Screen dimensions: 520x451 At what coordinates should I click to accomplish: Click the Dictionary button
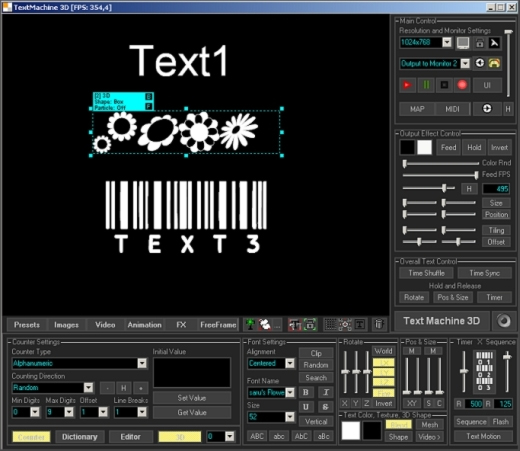80,437
